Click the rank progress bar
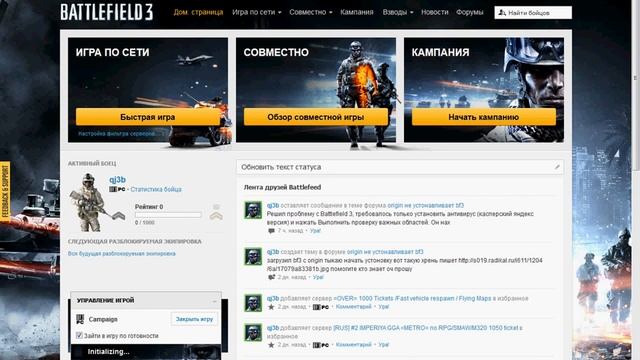640x360 pixels. [168, 215]
